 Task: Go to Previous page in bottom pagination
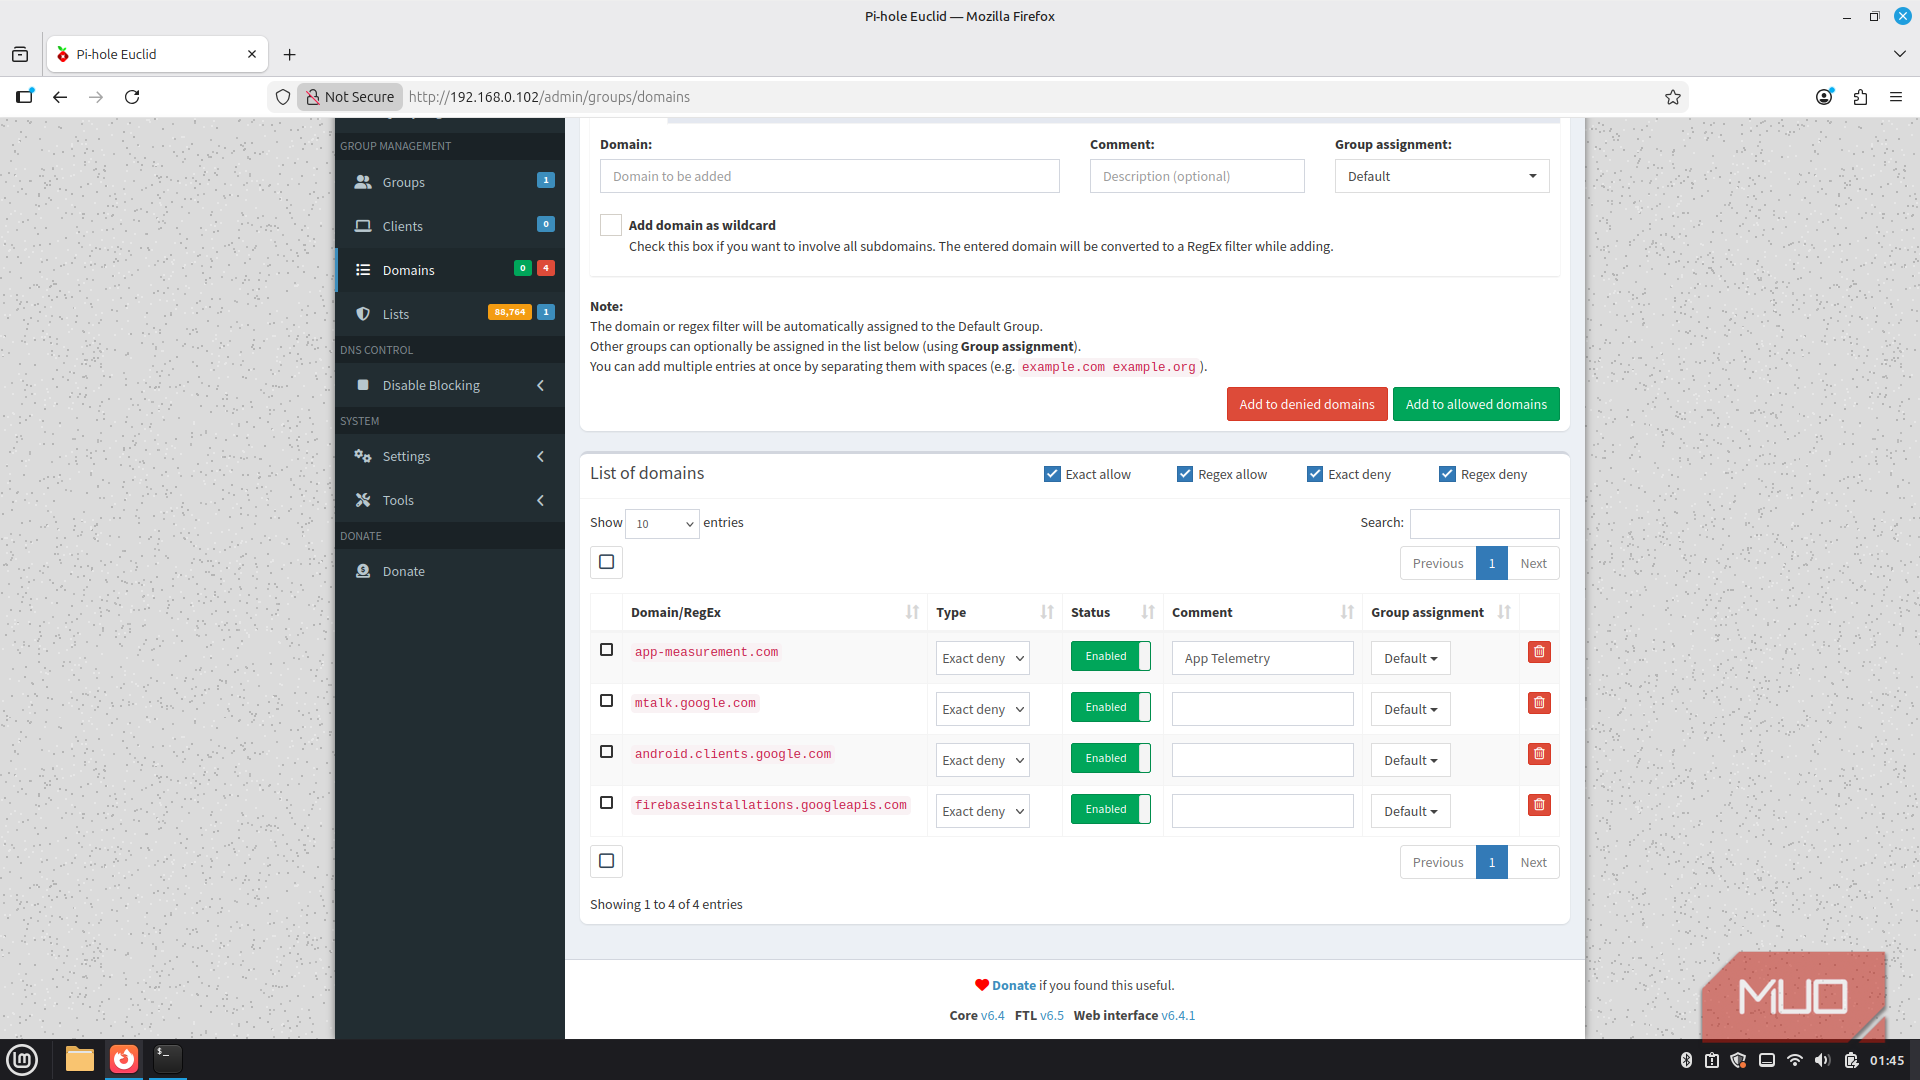click(x=1438, y=862)
